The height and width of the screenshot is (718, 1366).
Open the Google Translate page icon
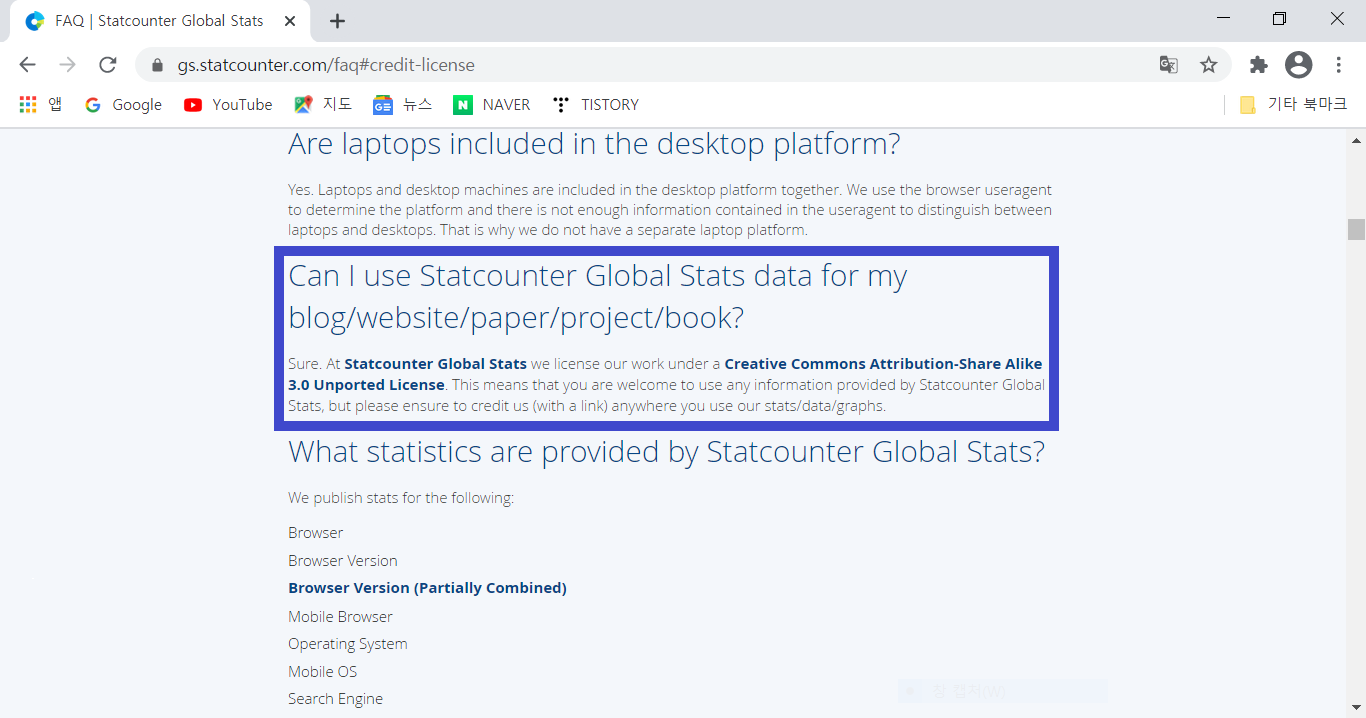pyautogui.click(x=1168, y=65)
